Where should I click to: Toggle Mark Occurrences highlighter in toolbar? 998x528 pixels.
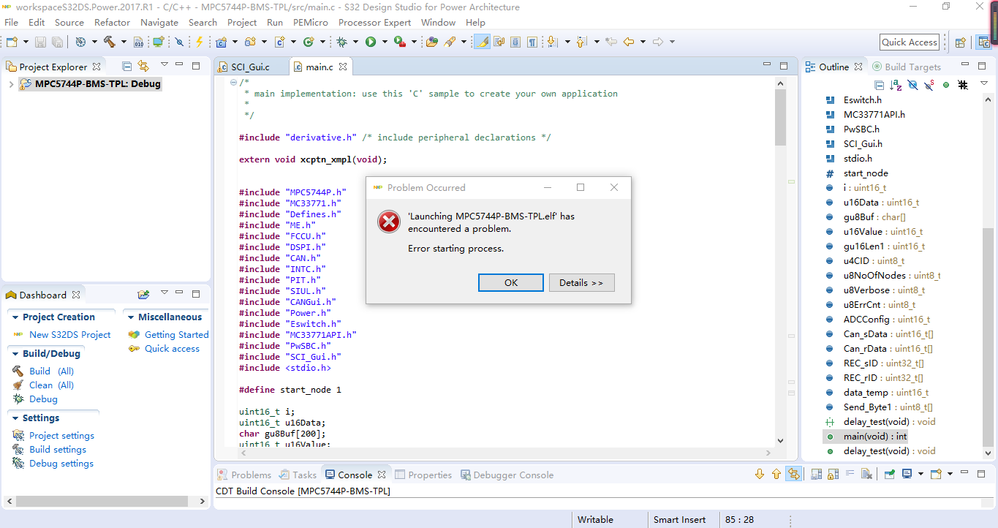pos(482,42)
